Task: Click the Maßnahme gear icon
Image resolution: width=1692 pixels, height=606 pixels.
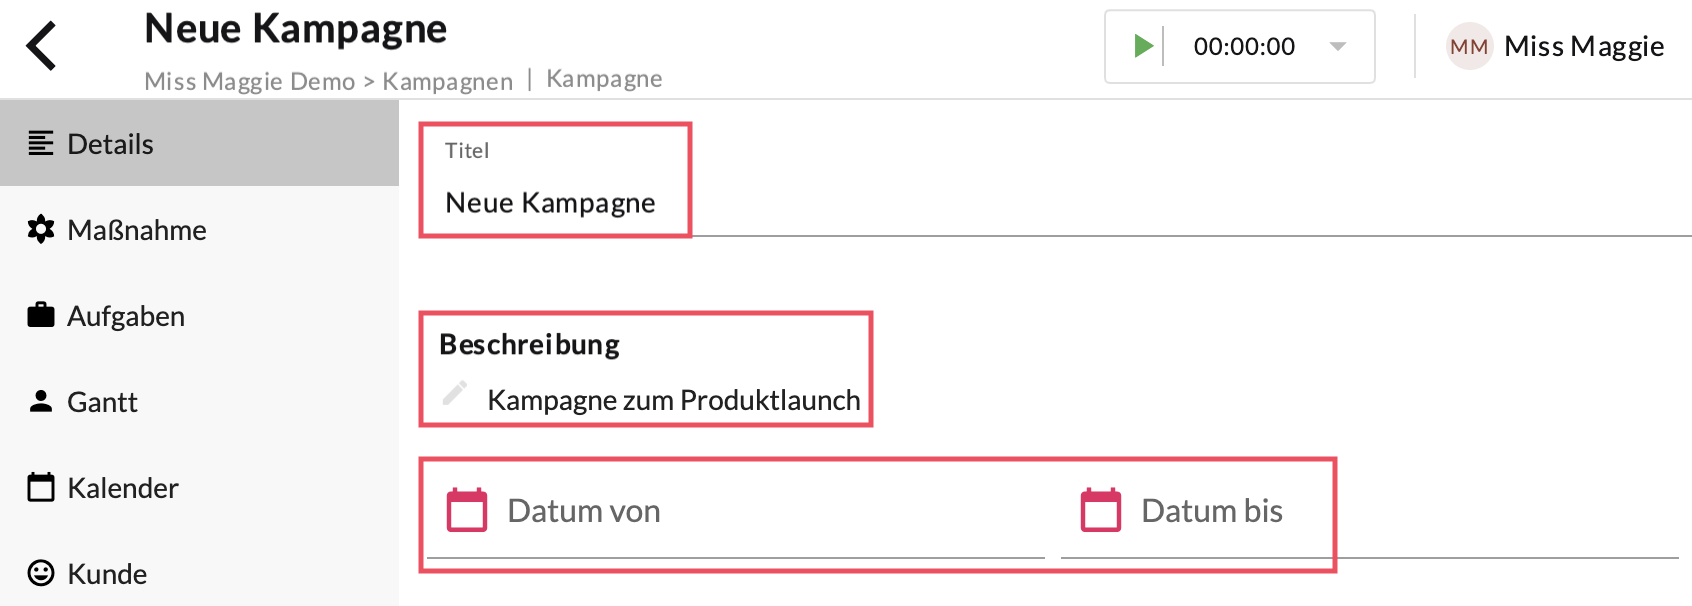Action: [41, 230]
